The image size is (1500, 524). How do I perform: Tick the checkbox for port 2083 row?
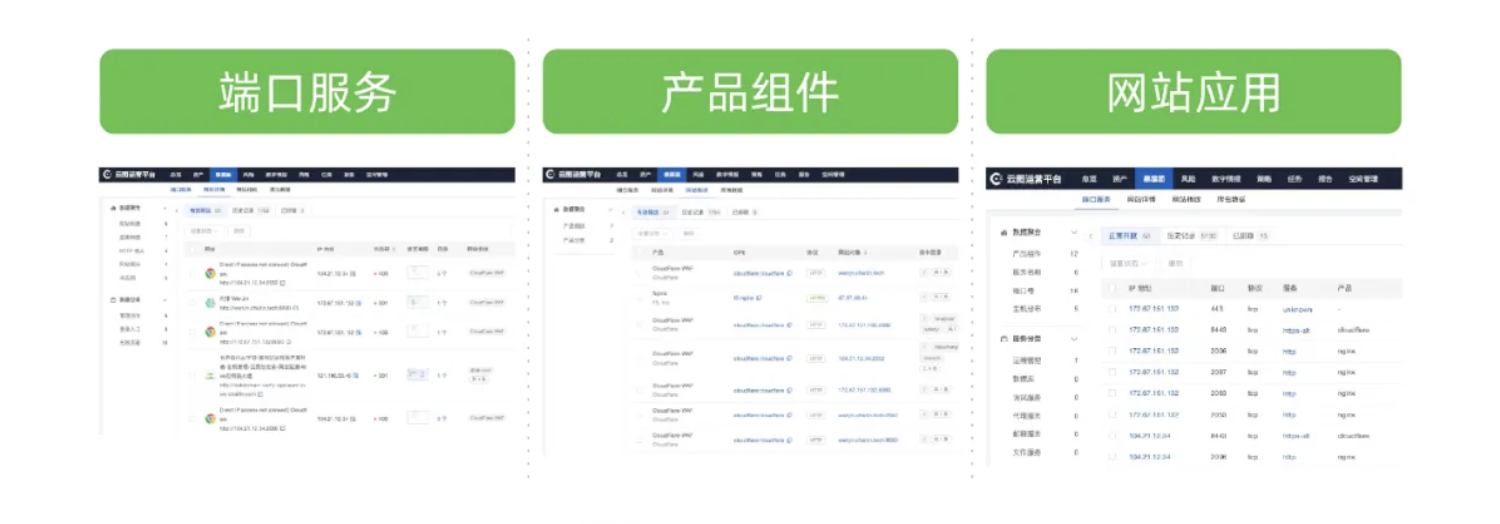(x=1112, y=393)
